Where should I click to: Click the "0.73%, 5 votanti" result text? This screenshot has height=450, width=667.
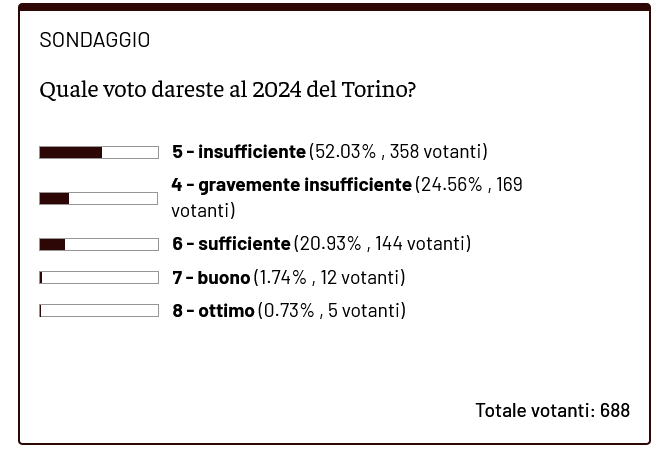pos(332,311)
